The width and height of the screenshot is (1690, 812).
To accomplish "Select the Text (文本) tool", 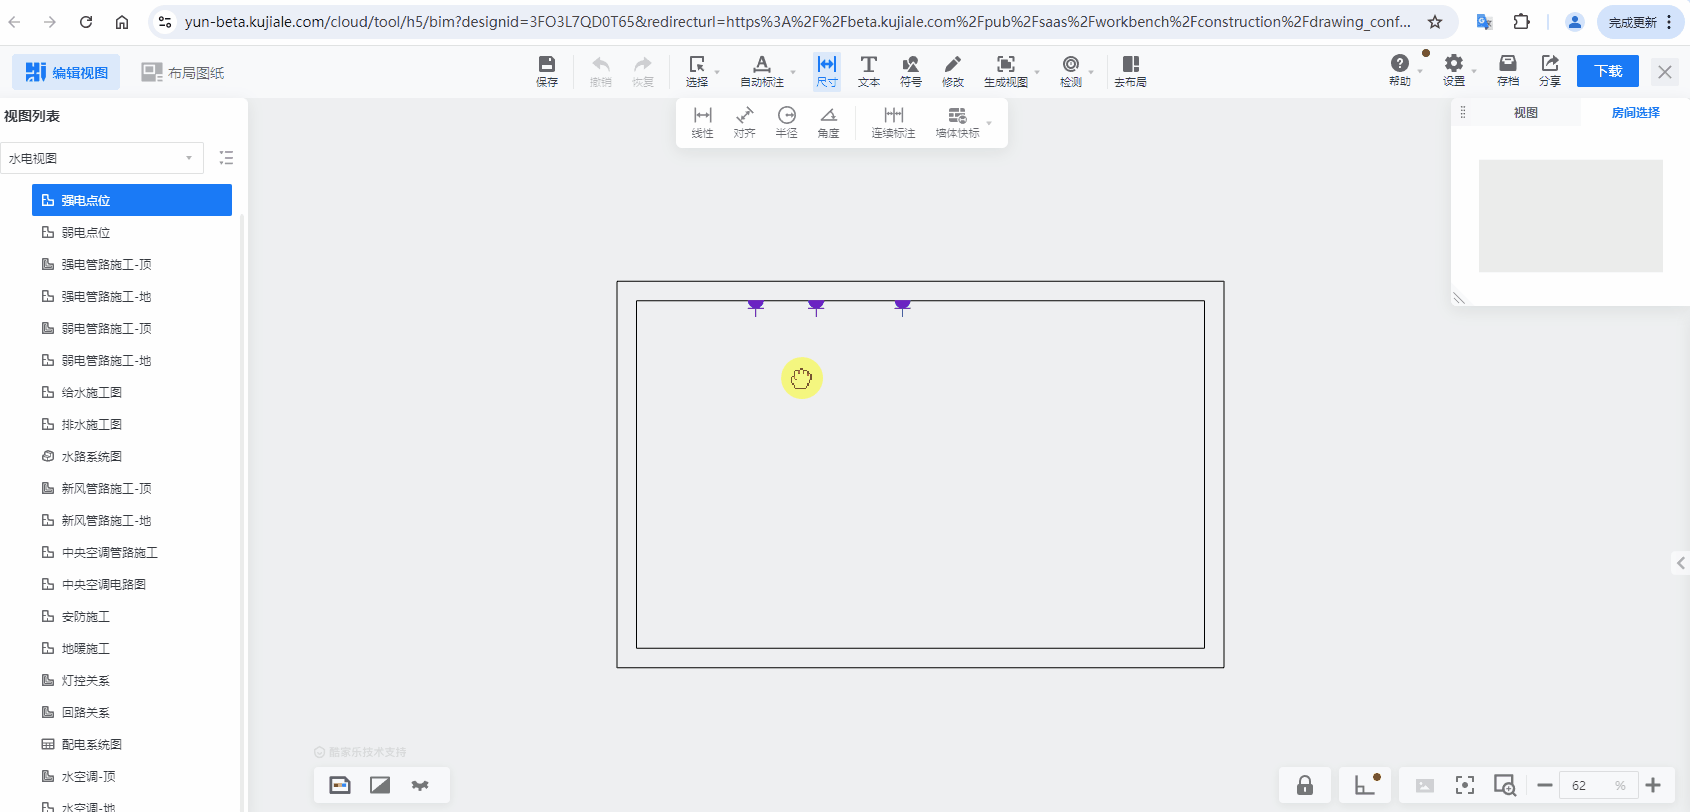I will 868,71.
